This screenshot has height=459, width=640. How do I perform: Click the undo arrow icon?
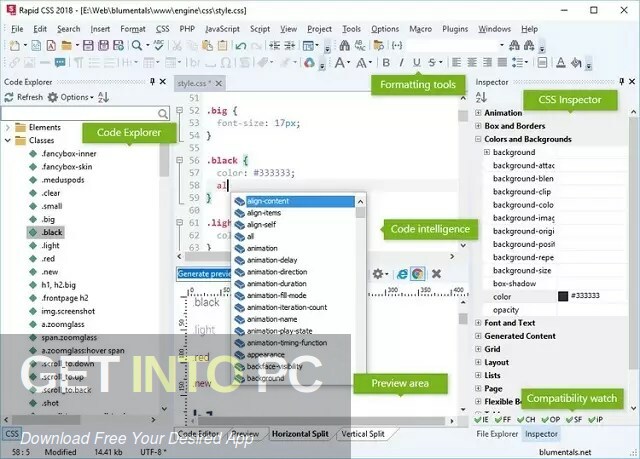point(240,45)
